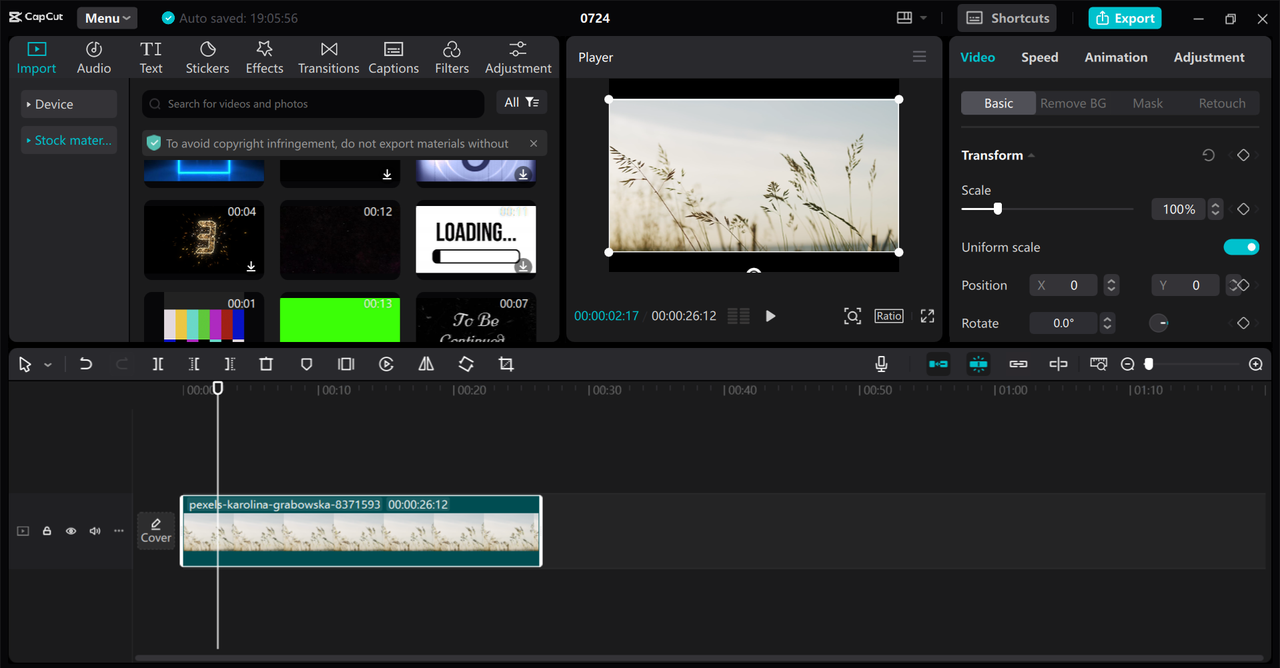Collapse the Transform section

1031,156
